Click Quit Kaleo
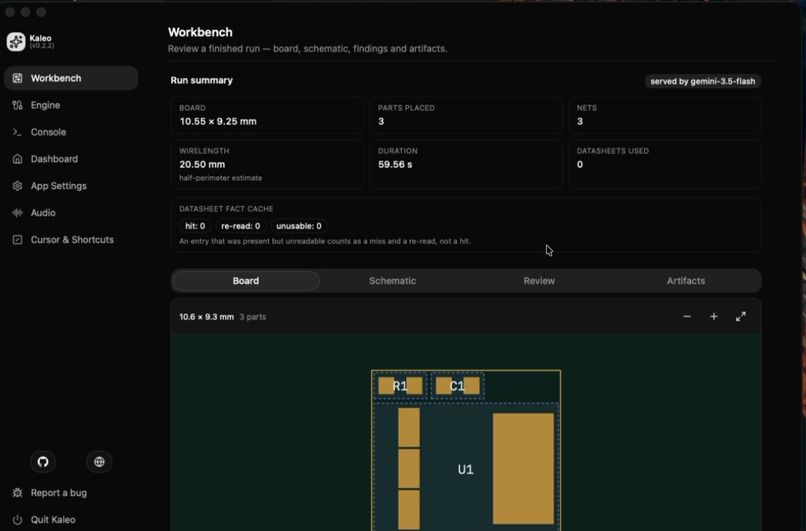This screenshot has height=531, width=806. (53, 520)
